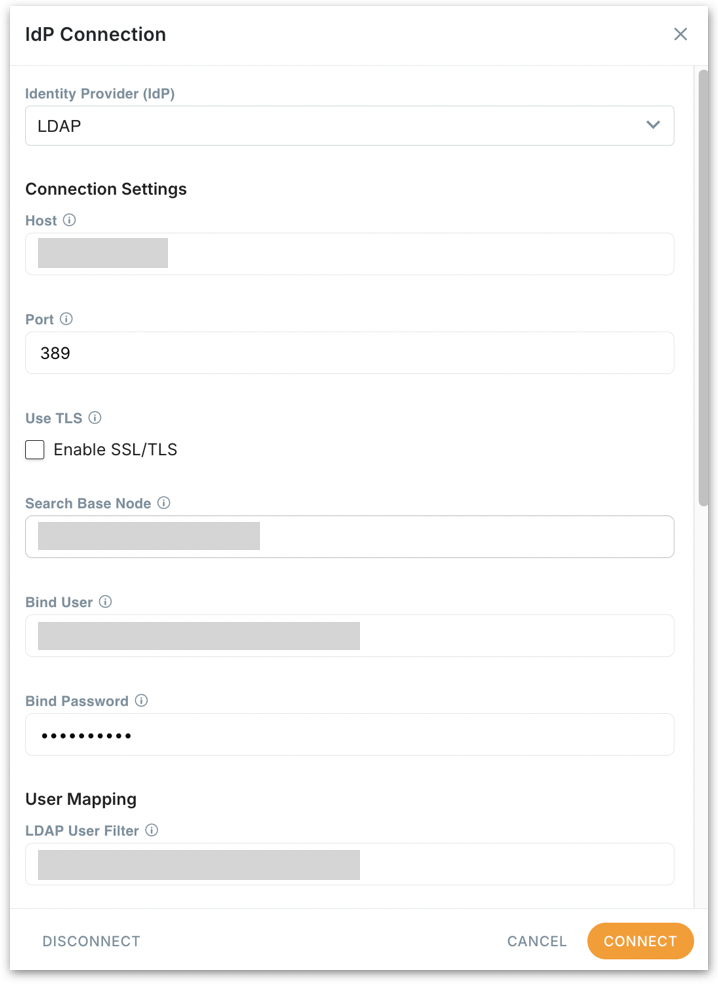Close the IdP Connection dialog

[x=681, y=34]
